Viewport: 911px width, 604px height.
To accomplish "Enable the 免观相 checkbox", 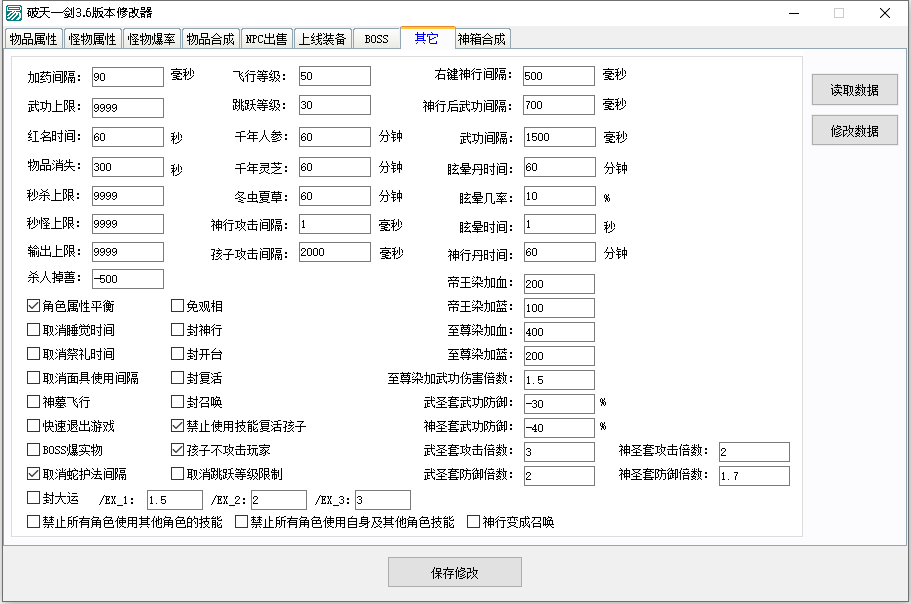I will click(x=177, y=304).
